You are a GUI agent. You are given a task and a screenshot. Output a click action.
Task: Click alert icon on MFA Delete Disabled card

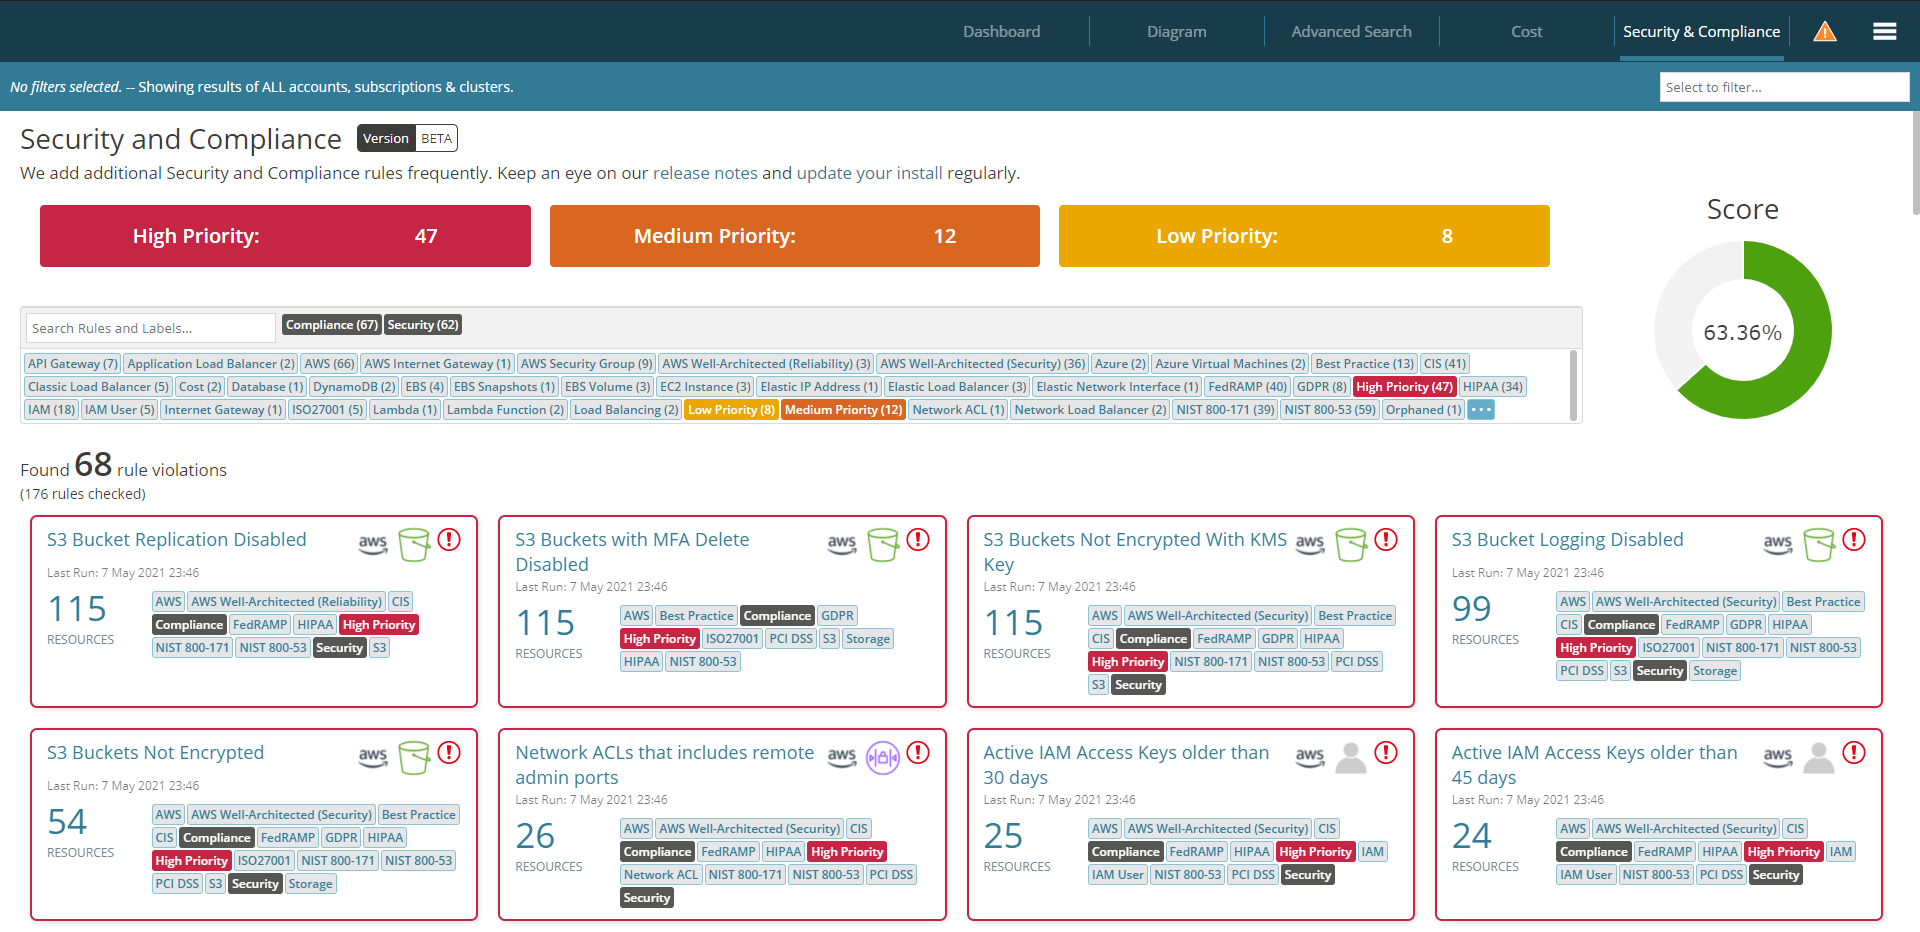[x=918, y=540]
